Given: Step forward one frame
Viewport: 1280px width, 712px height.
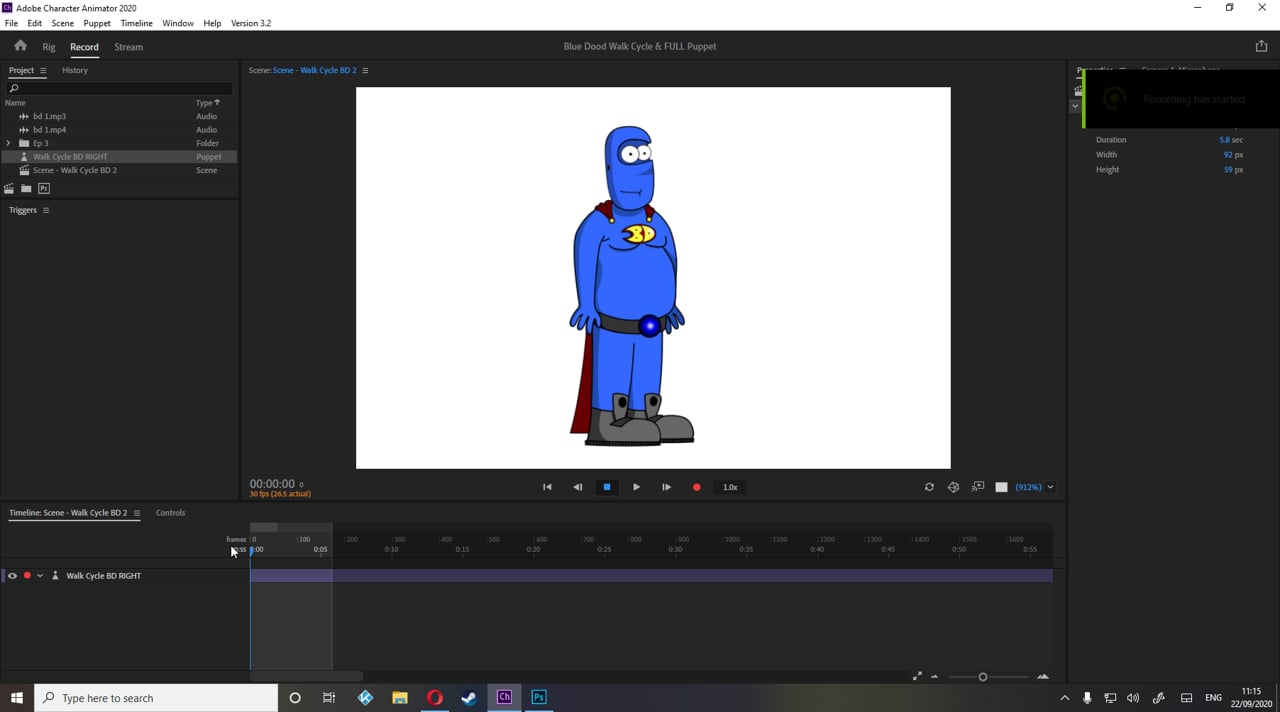Looking at the screenshot, I should [x=666, y=487].
